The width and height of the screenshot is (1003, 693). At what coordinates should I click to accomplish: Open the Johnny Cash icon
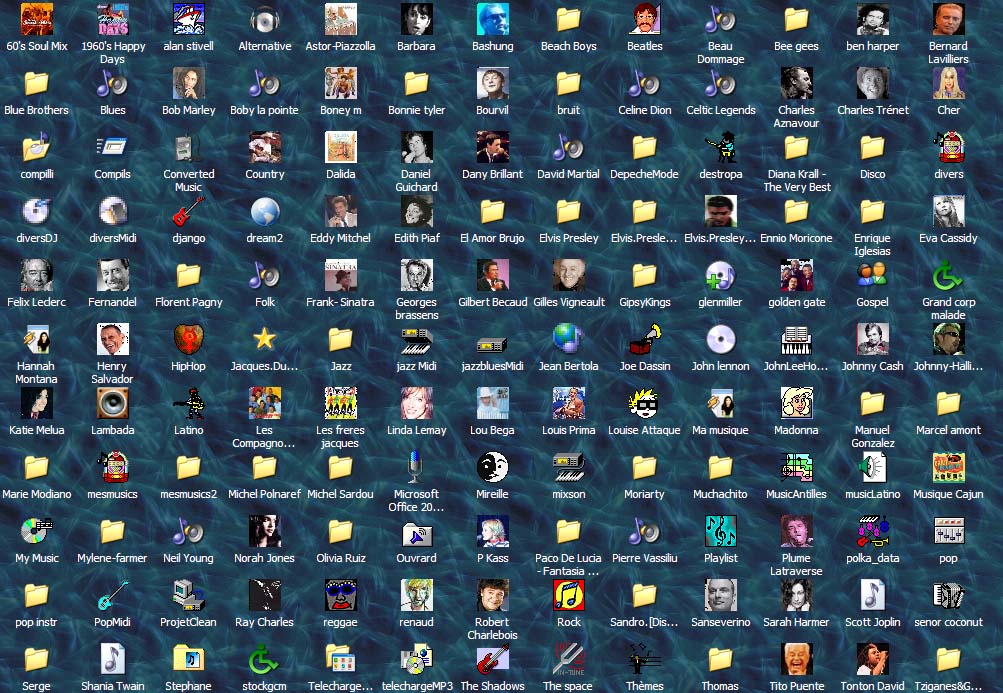click(x=873, y=339)
